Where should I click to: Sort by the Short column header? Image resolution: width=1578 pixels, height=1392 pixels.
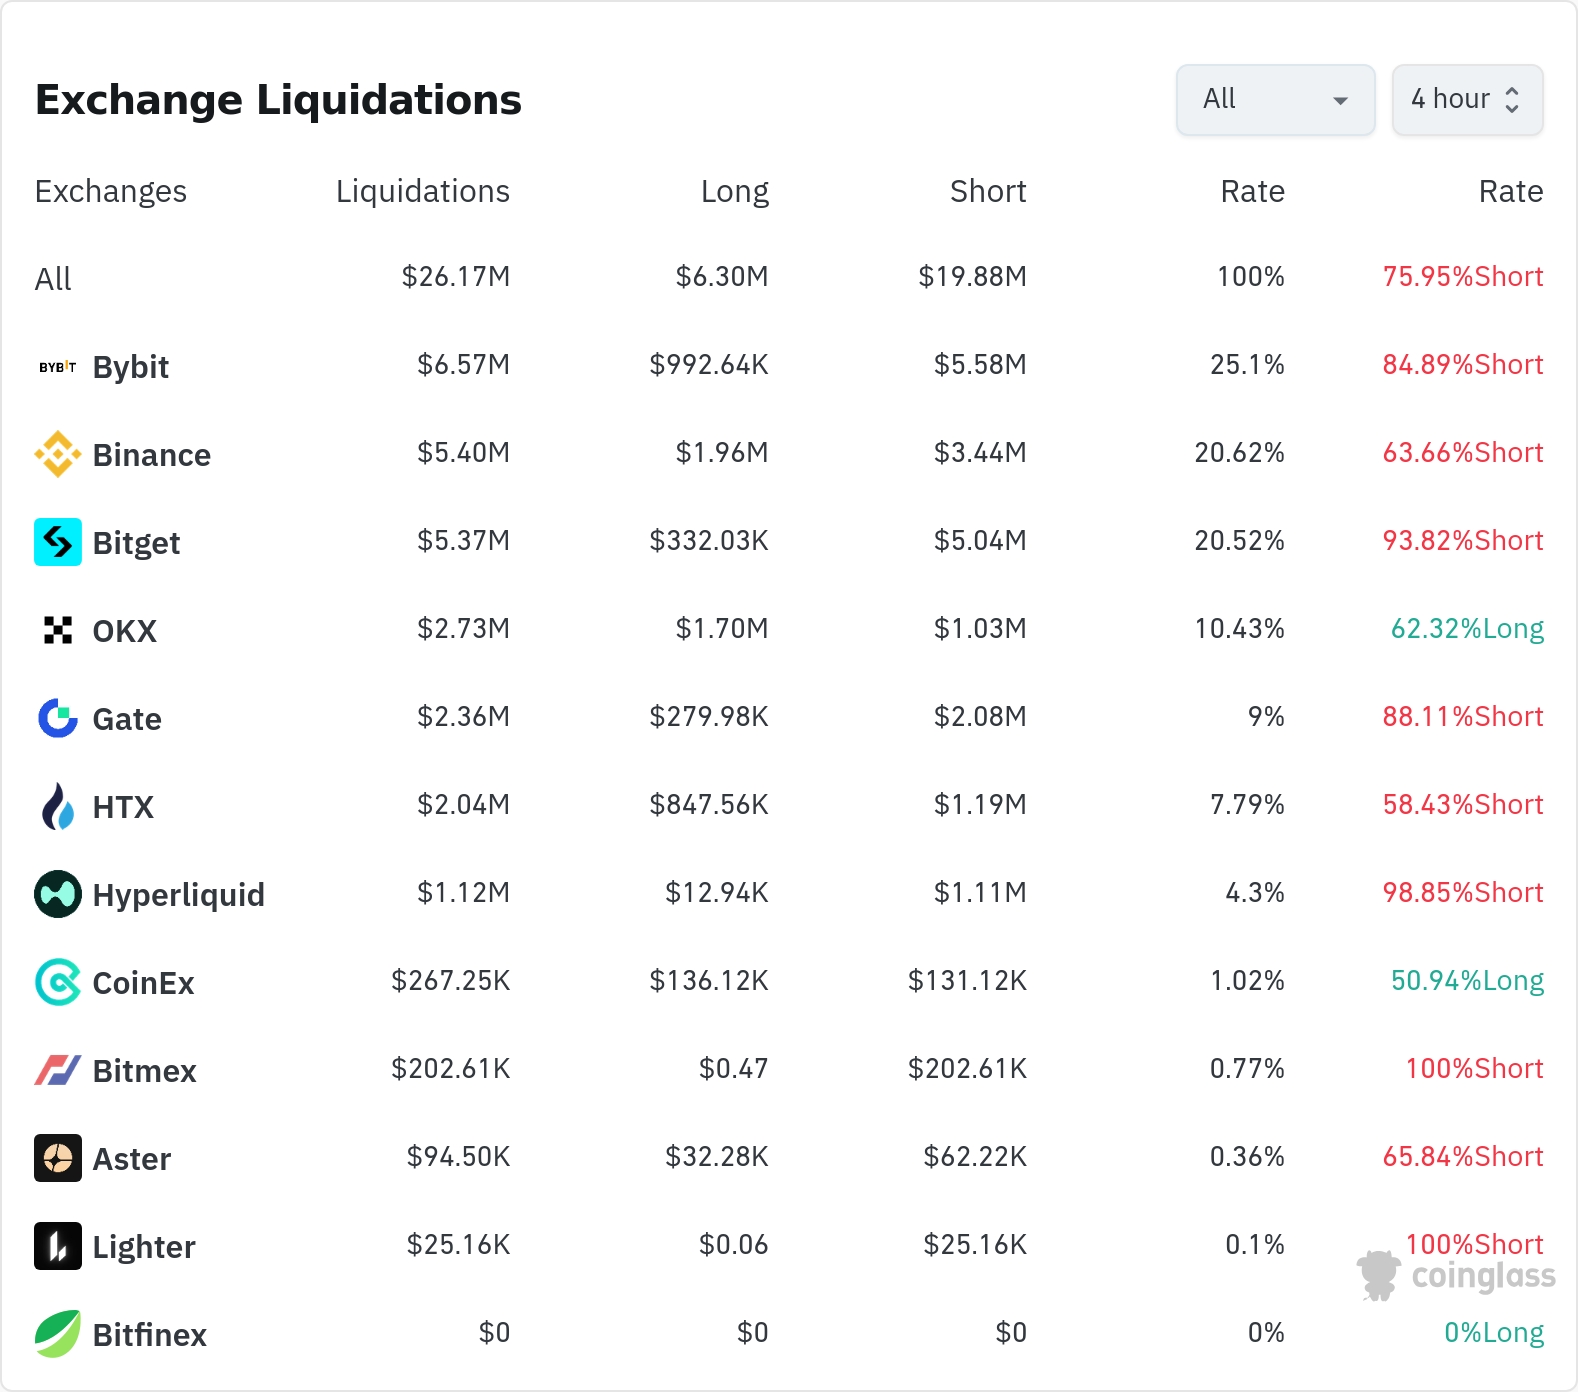pyautogui.click(x=987, y=191)
